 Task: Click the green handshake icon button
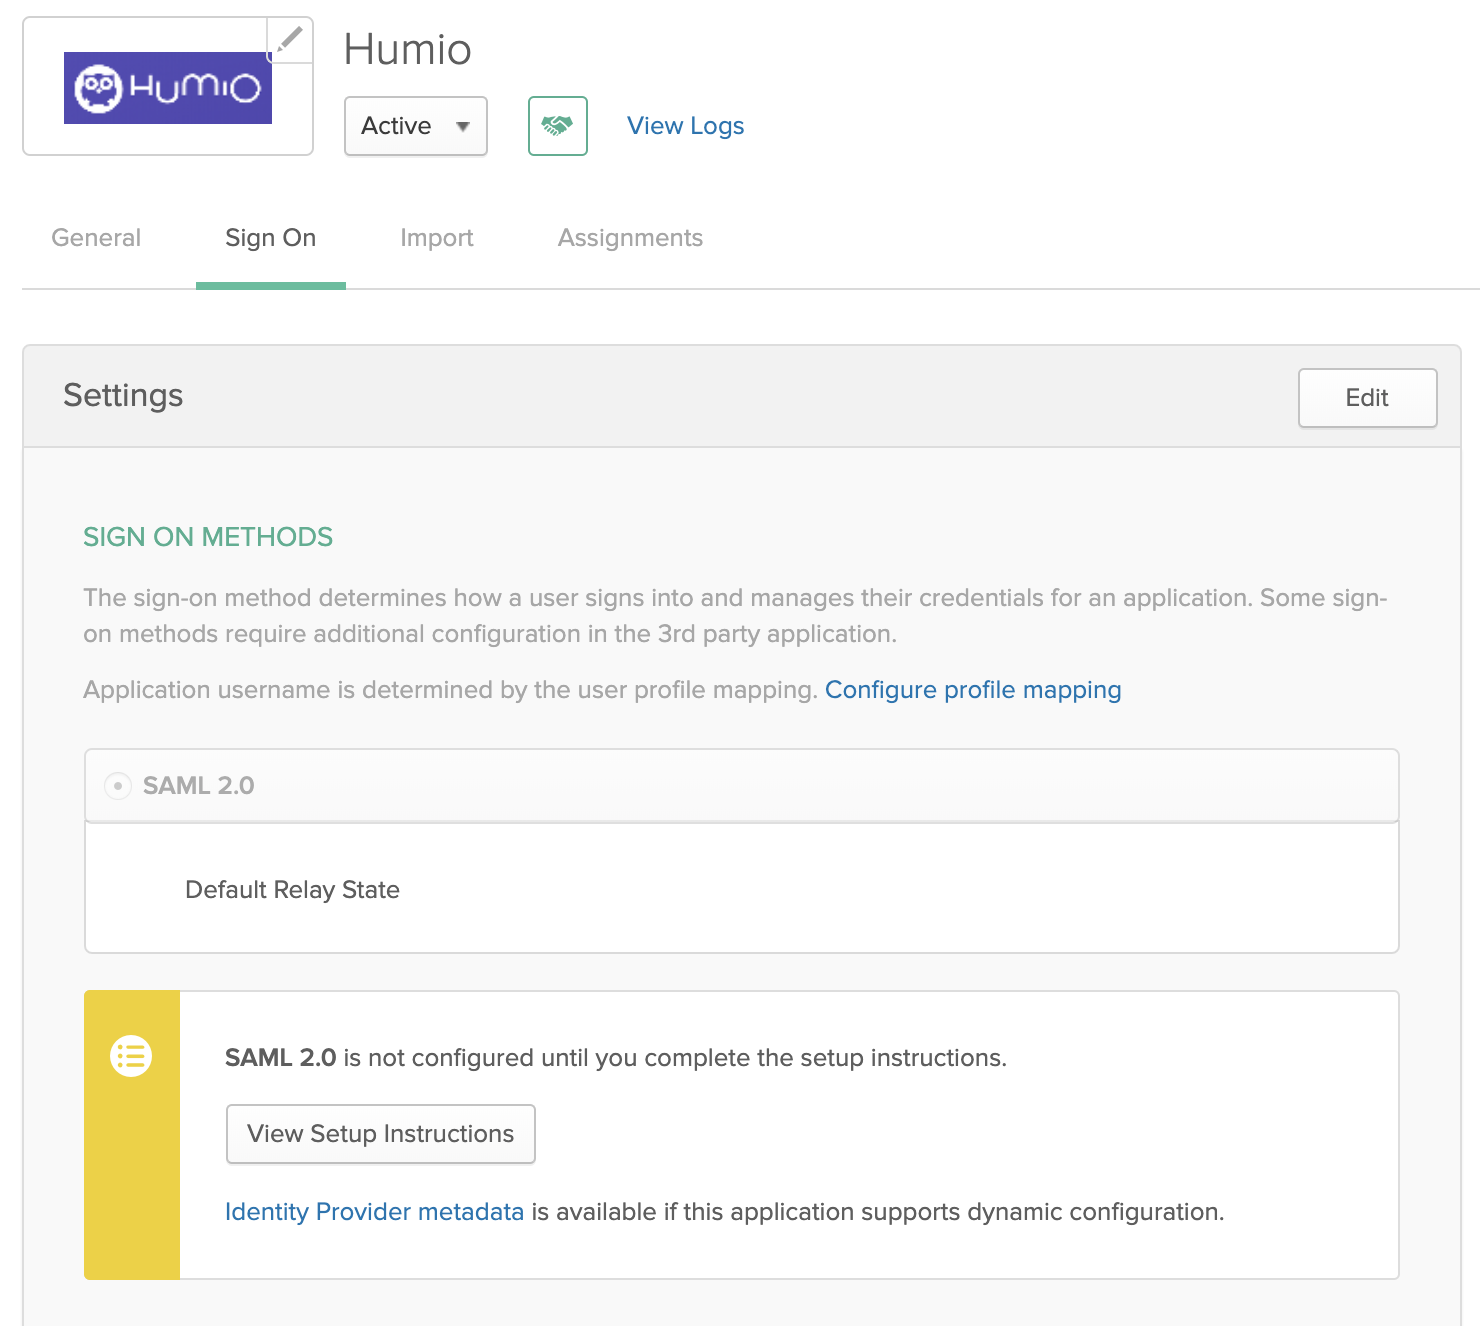[557, 126]
